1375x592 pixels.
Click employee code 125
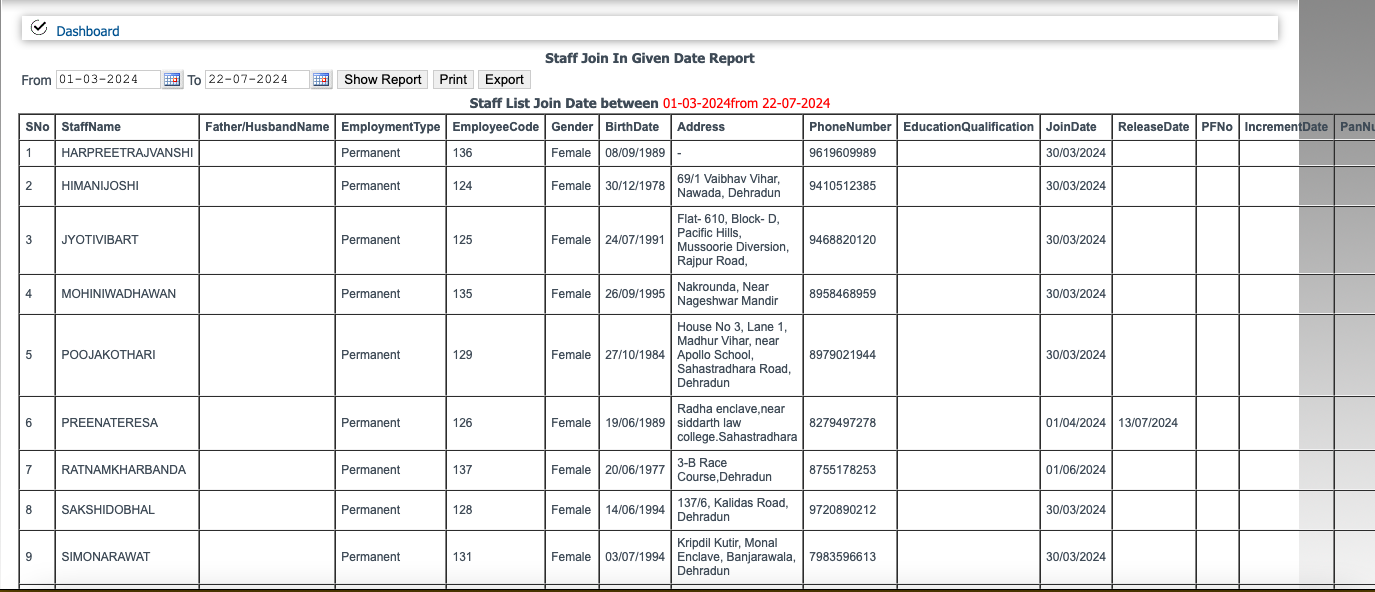pos(462,240)
